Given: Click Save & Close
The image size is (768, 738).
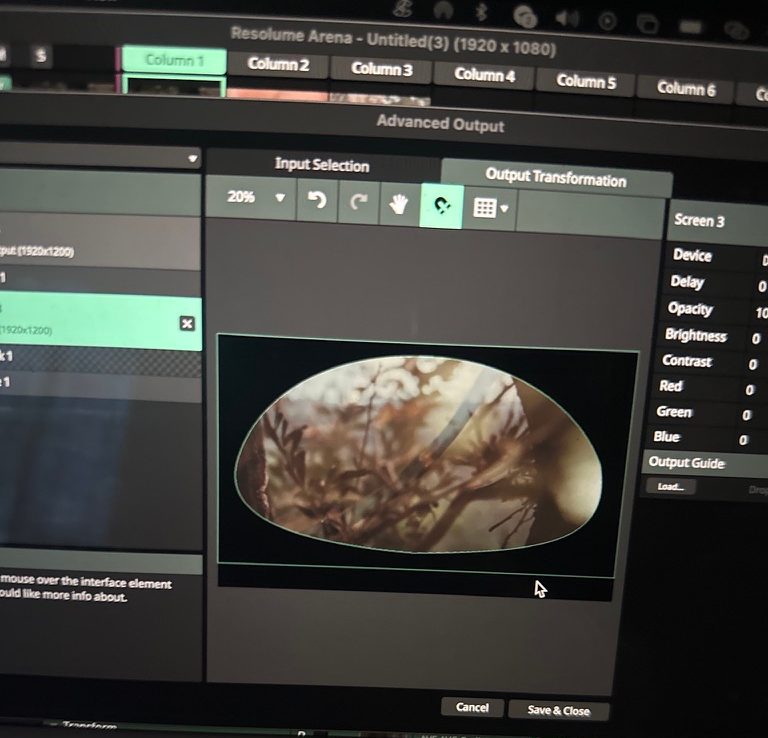Looking at the screenshot, I should 558,710.
